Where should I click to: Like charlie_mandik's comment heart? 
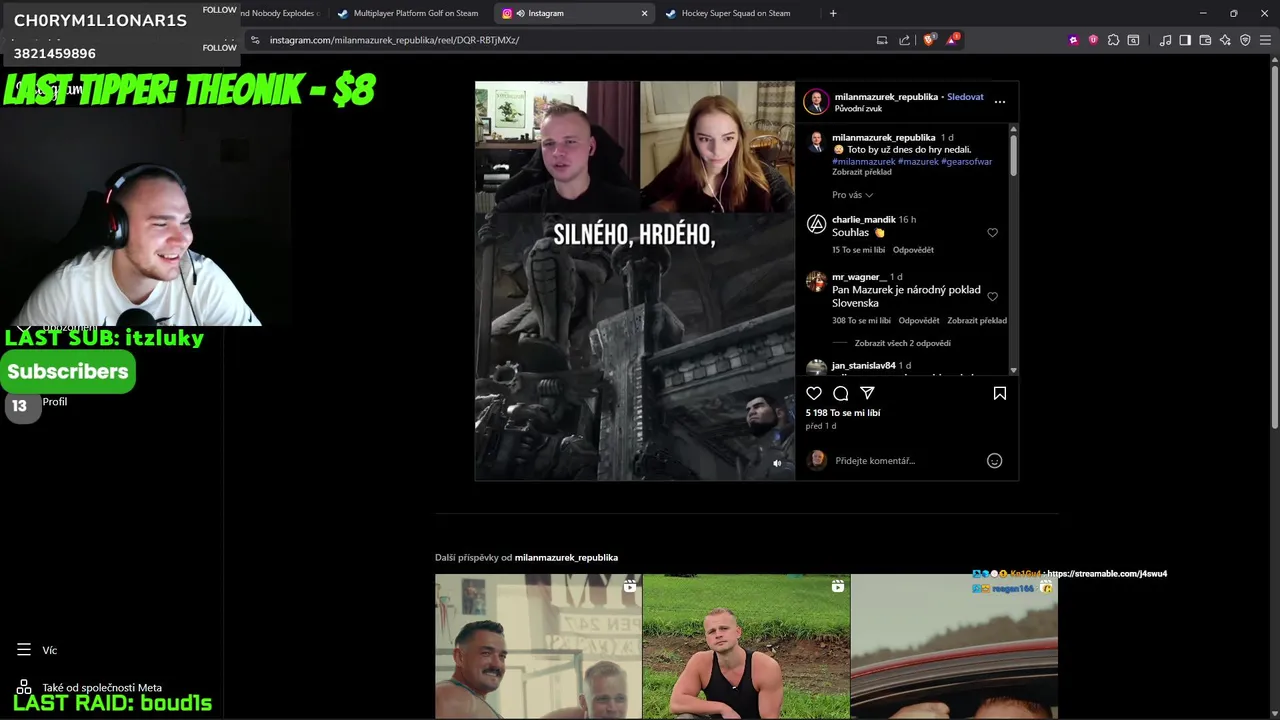click(x=992, y=232)
